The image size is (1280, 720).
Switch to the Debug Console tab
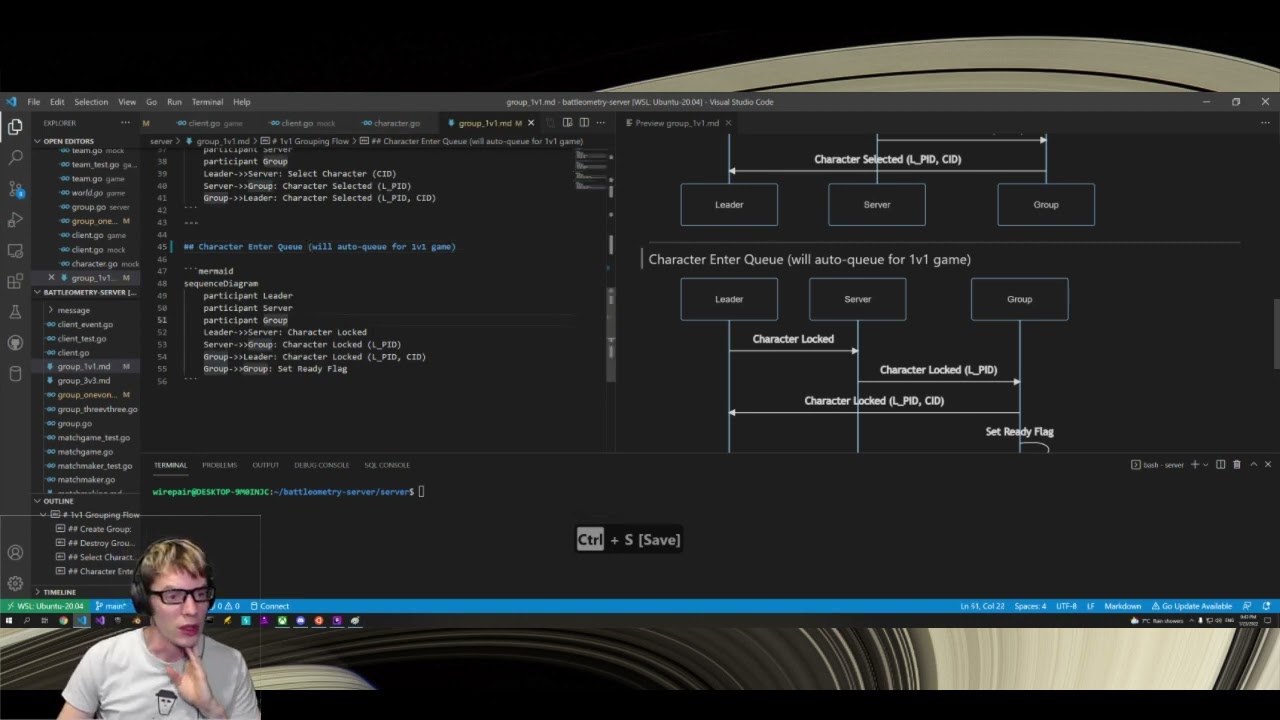(321, 465)
